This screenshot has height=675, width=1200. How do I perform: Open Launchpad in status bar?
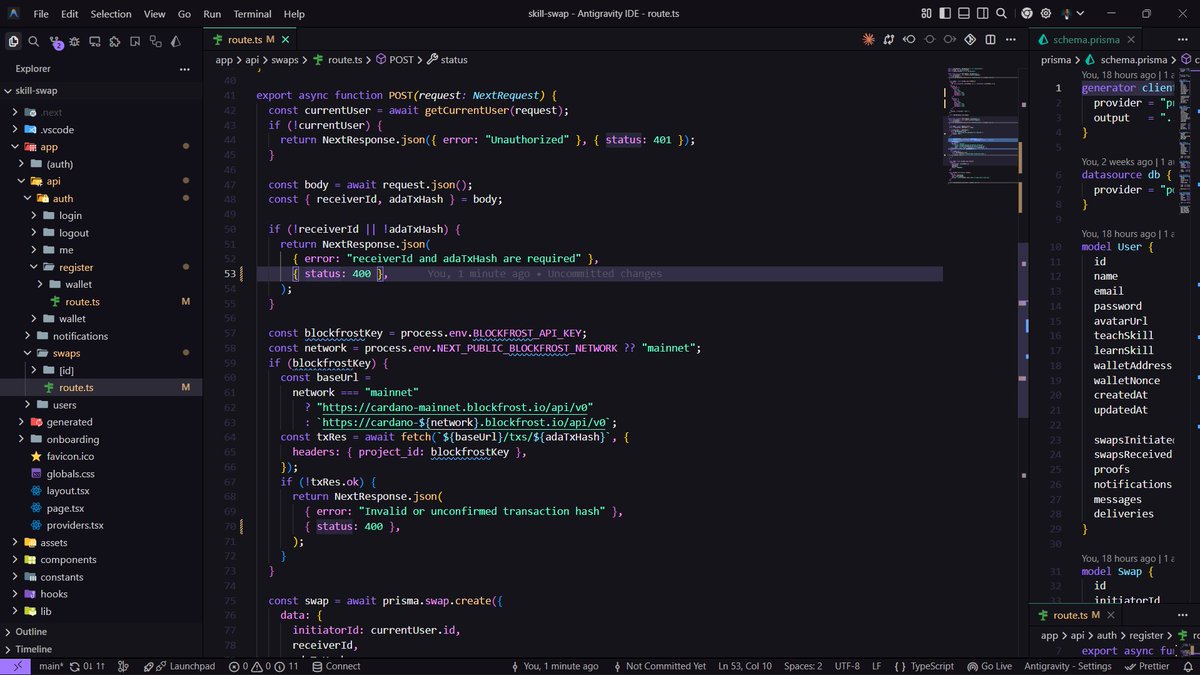coord(180,666)
